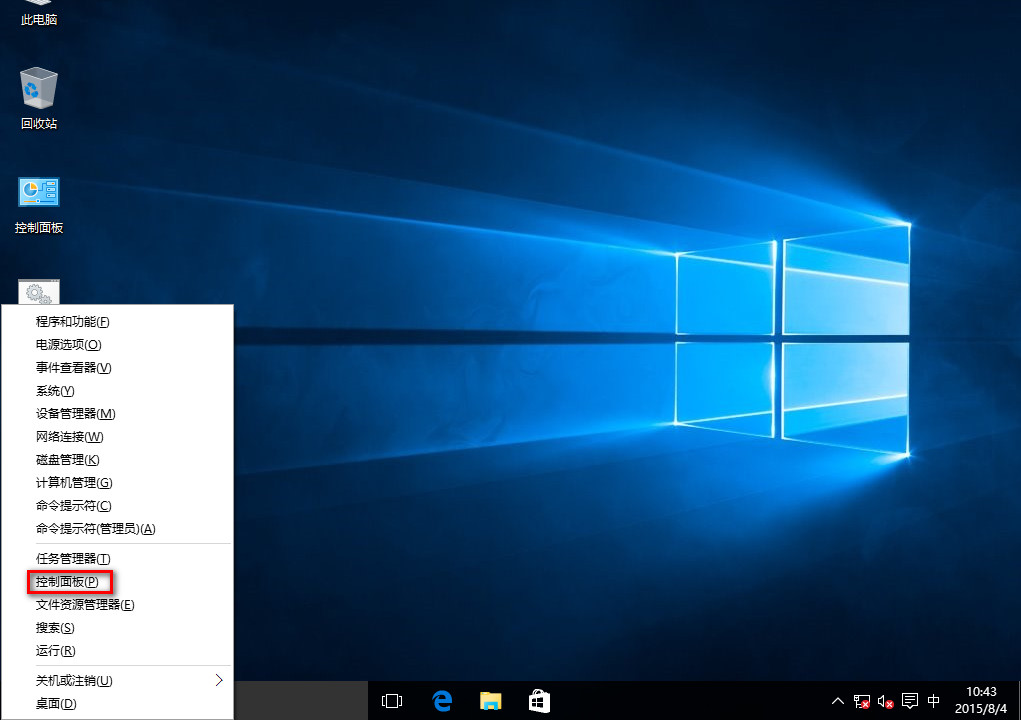Select the 控制面板 desktop shortcut icon

38,204
